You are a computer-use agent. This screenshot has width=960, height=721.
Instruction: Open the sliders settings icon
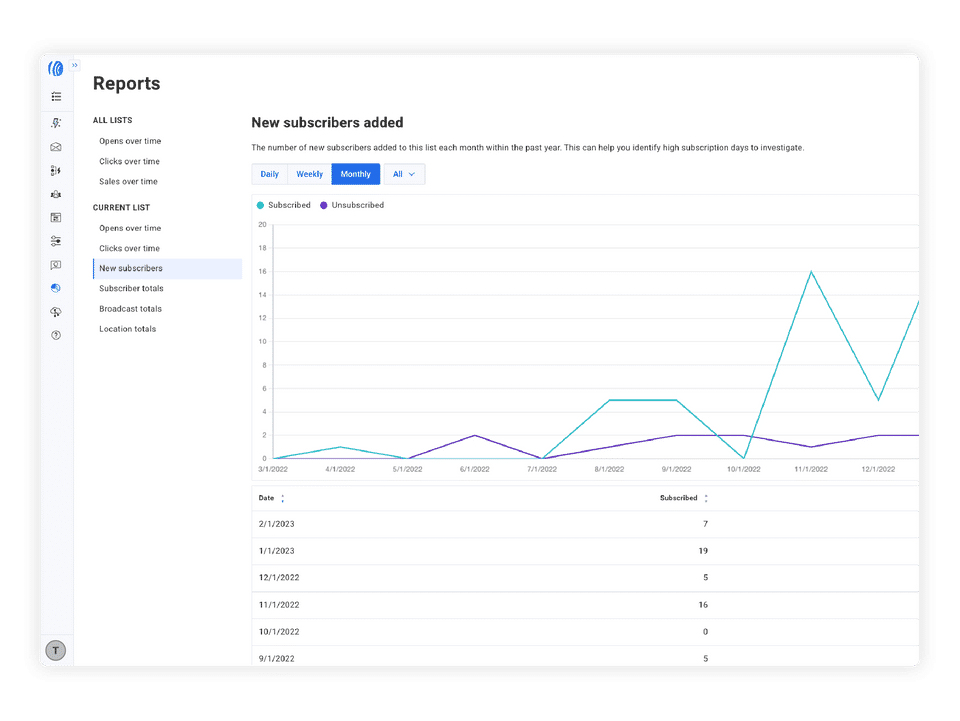point(56,241)
